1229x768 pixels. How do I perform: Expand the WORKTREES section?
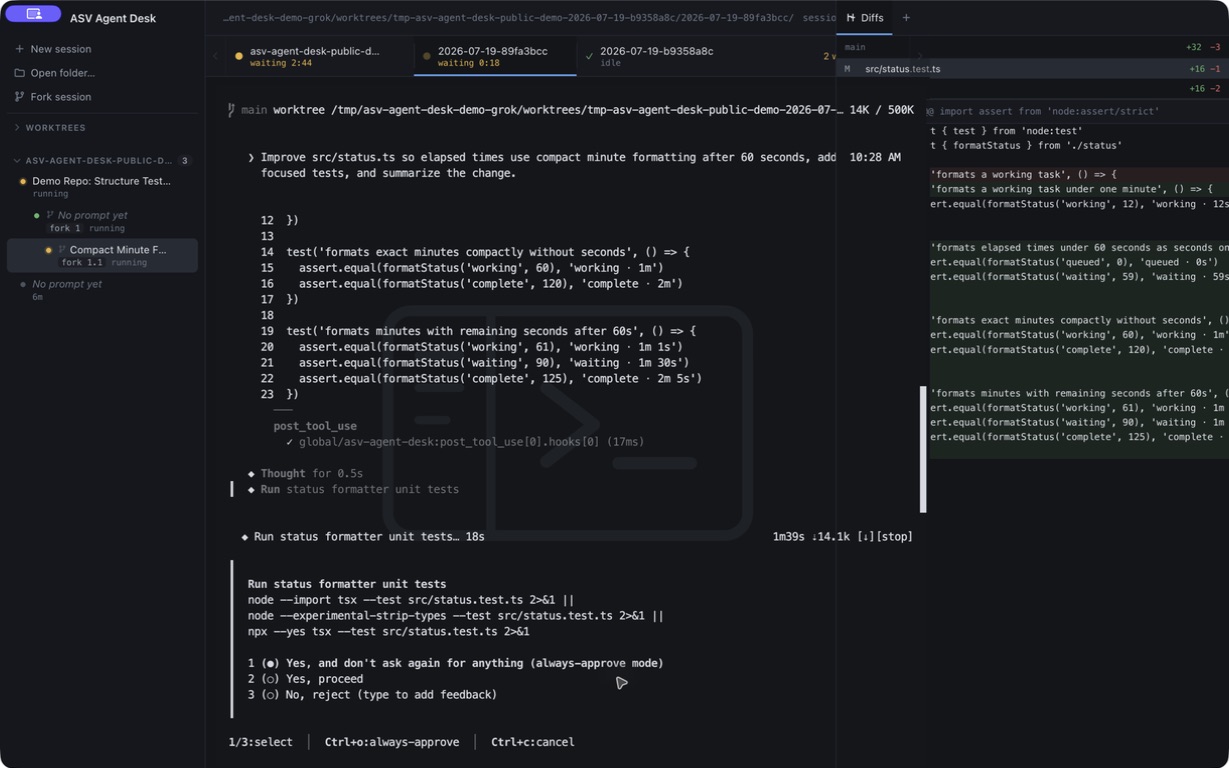[55, 128]
